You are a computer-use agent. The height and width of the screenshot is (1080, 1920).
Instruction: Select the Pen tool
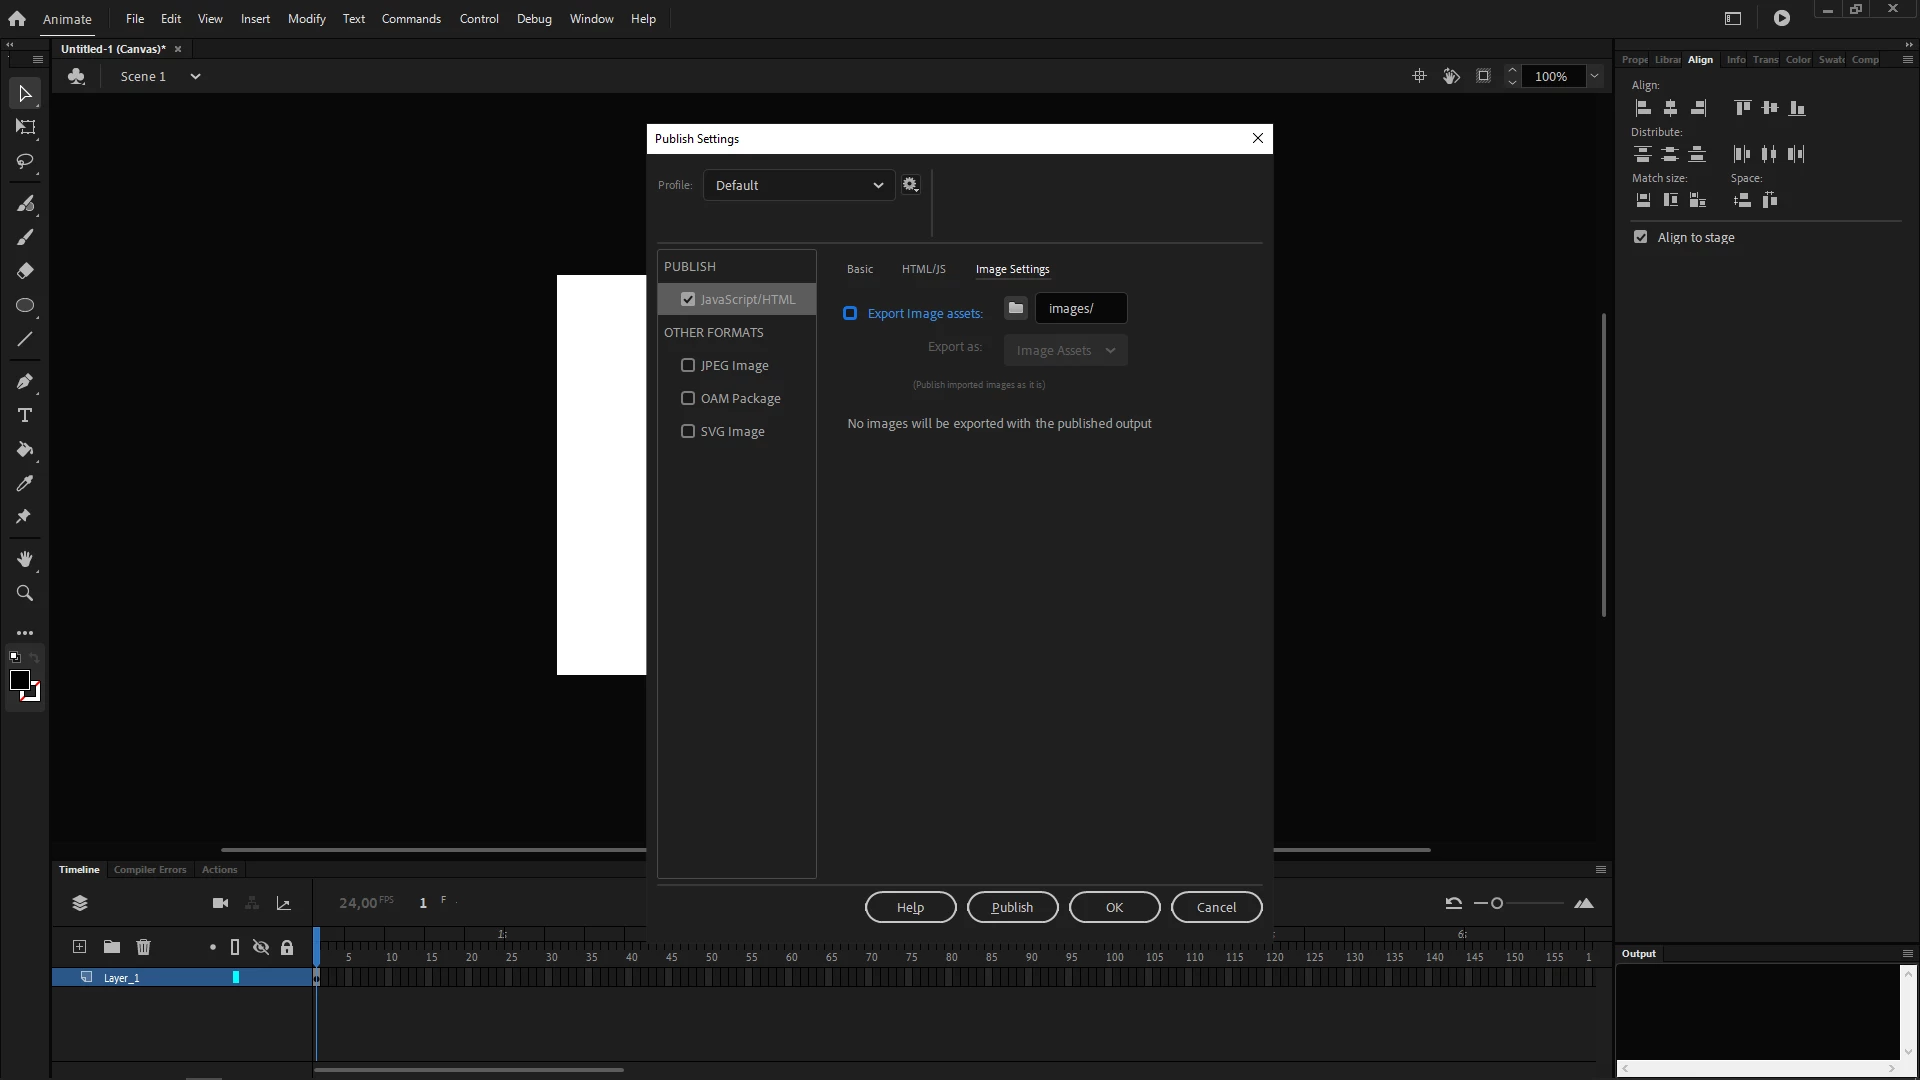(25, 382)
